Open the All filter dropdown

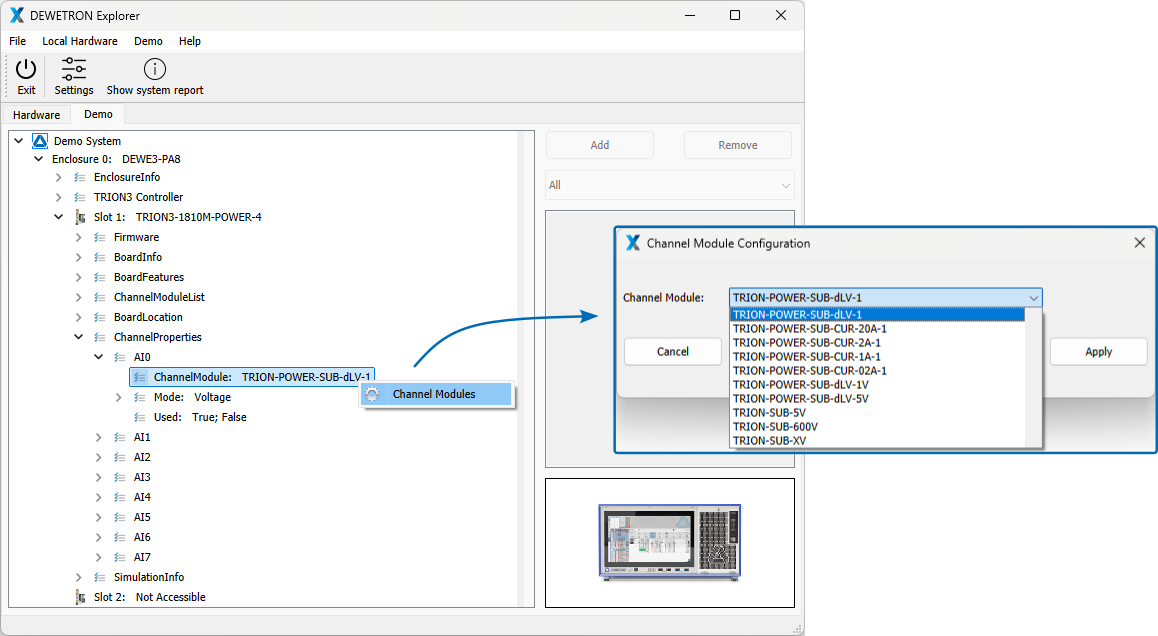(670, 185)
